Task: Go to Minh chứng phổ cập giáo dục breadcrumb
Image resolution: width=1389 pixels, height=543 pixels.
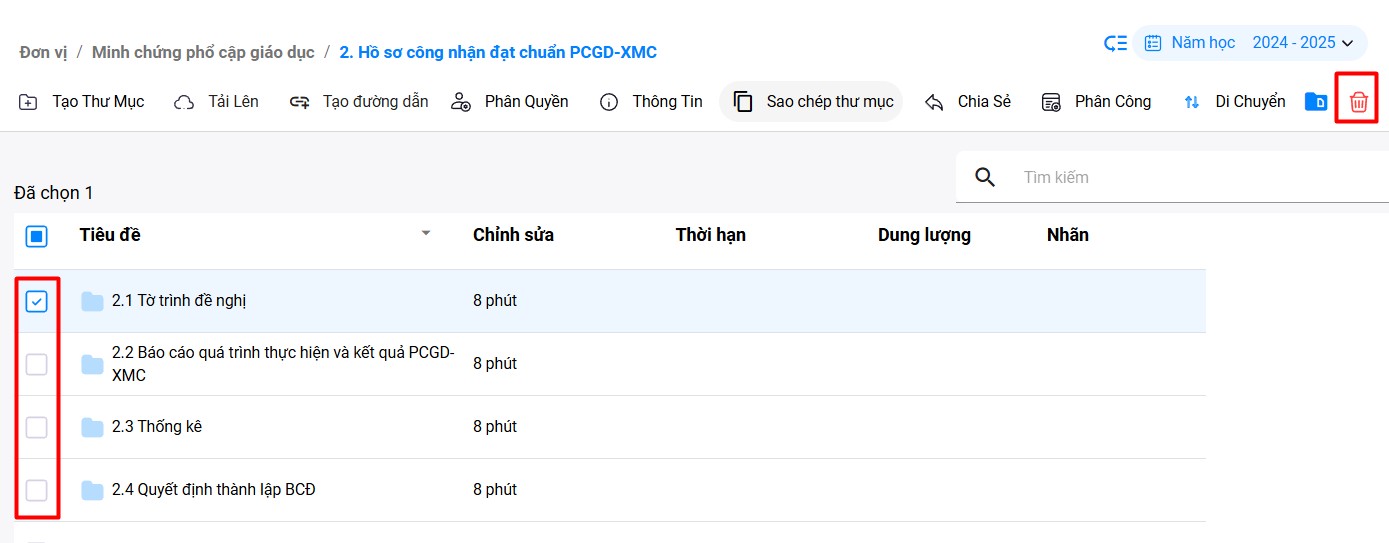Action: pos(203,52)
